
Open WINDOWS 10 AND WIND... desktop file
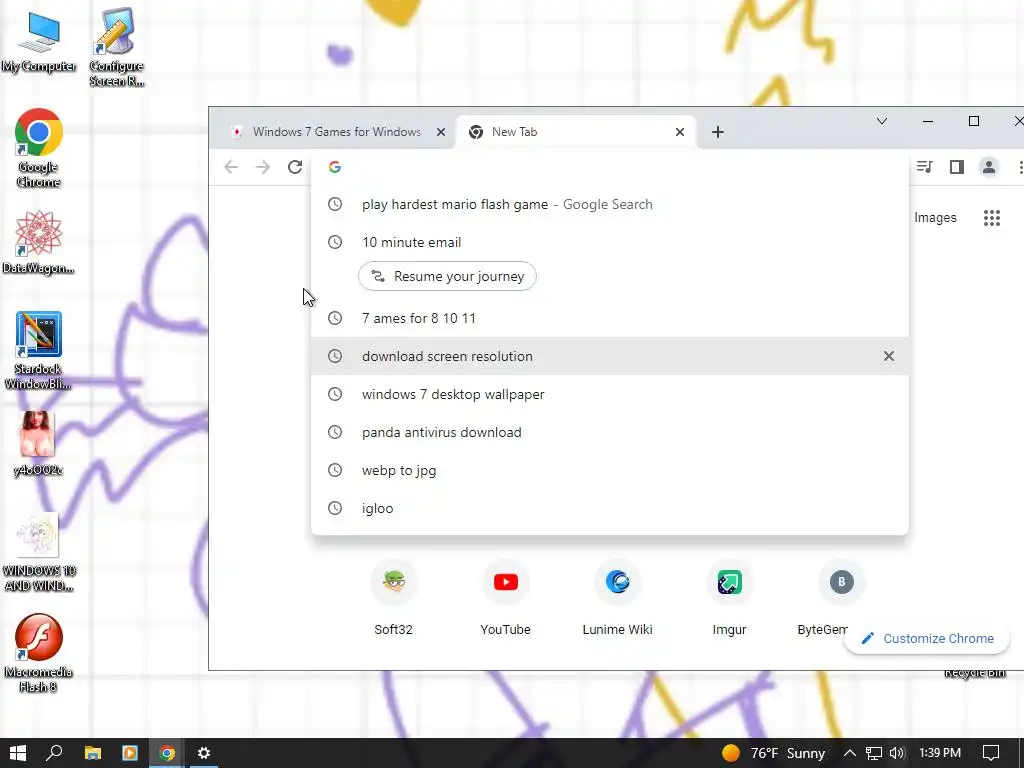pos(39,553)
